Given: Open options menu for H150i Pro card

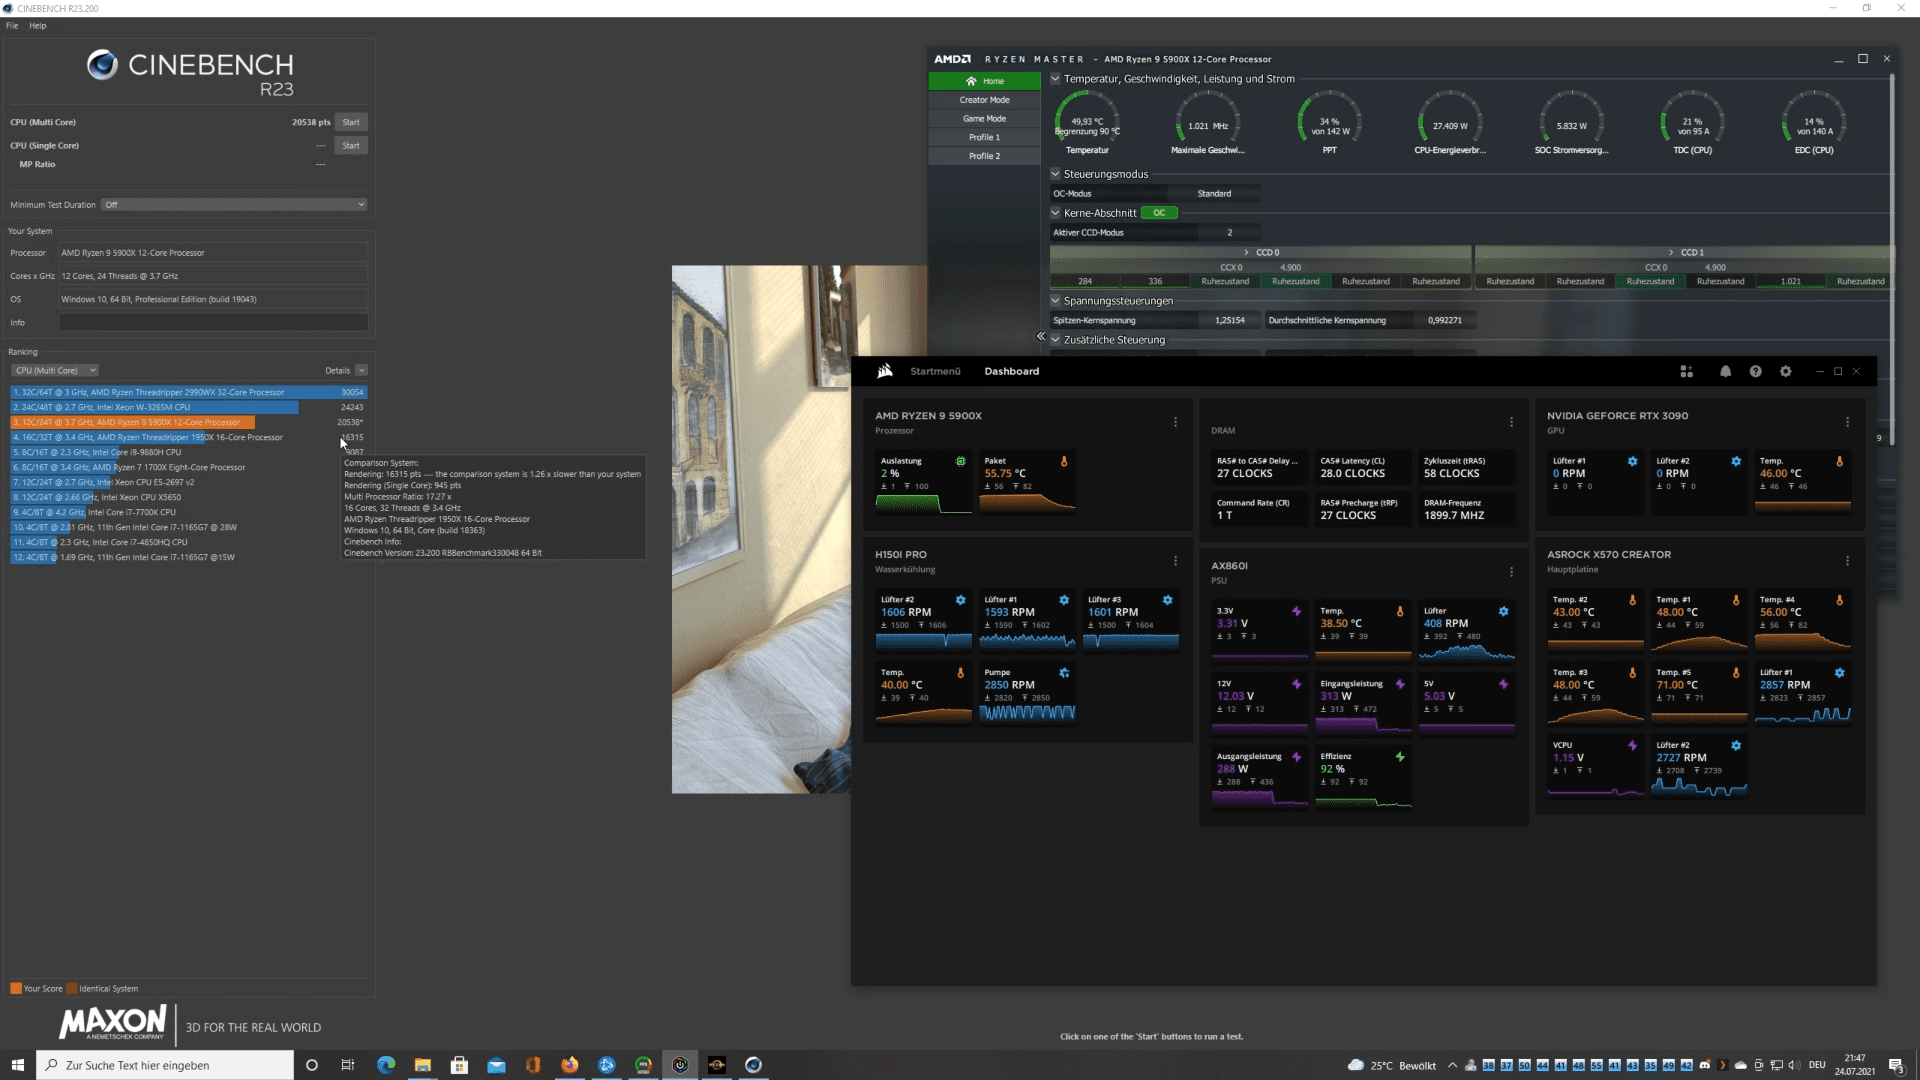Looking at the screenshot, I should click(1175, 561).
